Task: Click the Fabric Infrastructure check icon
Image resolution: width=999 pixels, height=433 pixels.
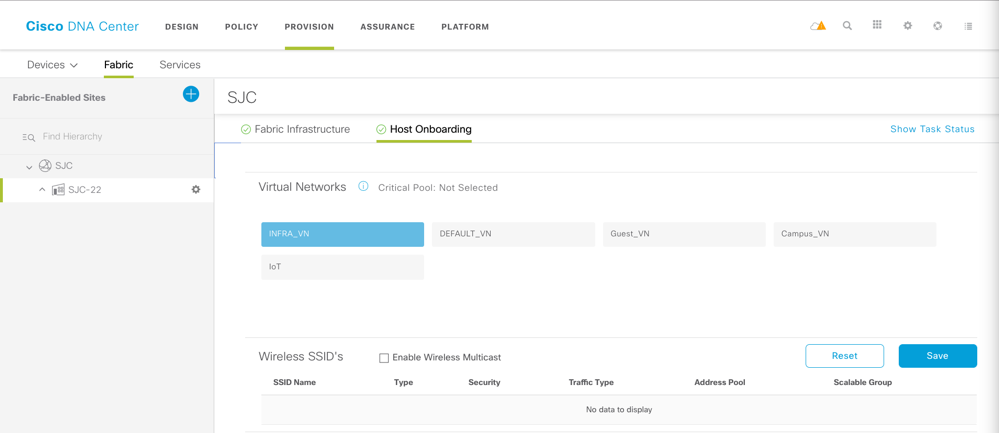Action: (x=245, y=129)
